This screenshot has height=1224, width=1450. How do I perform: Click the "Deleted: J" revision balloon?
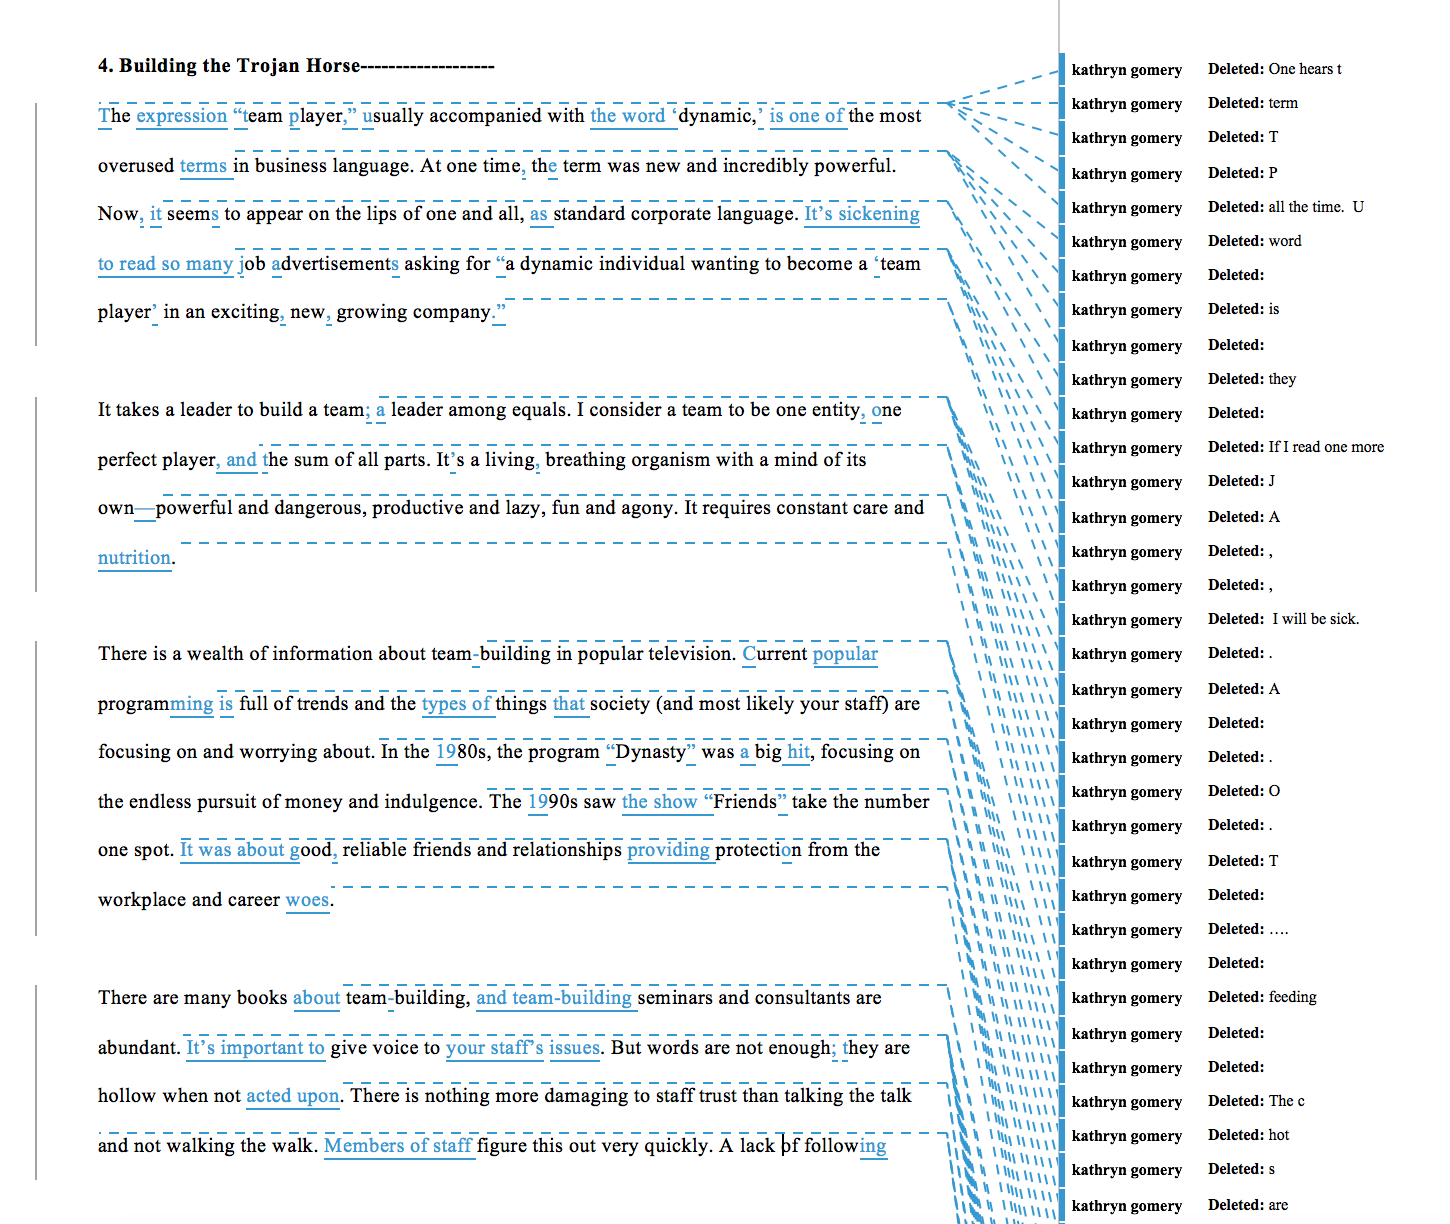coord(1242,481)
